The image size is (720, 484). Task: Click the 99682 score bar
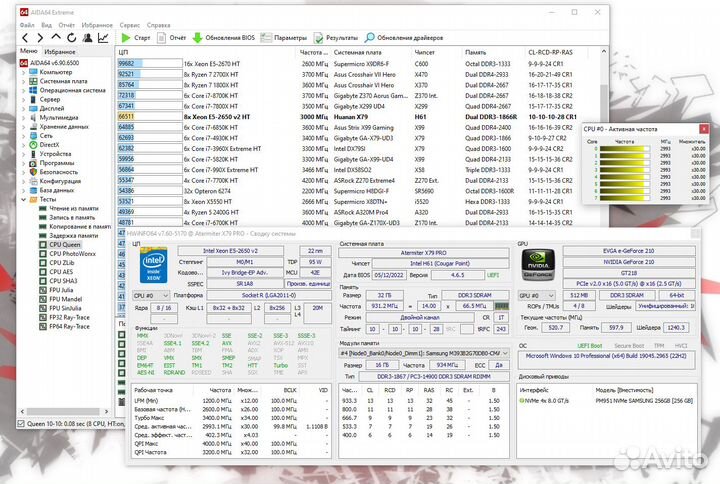(x=150, y=64)
